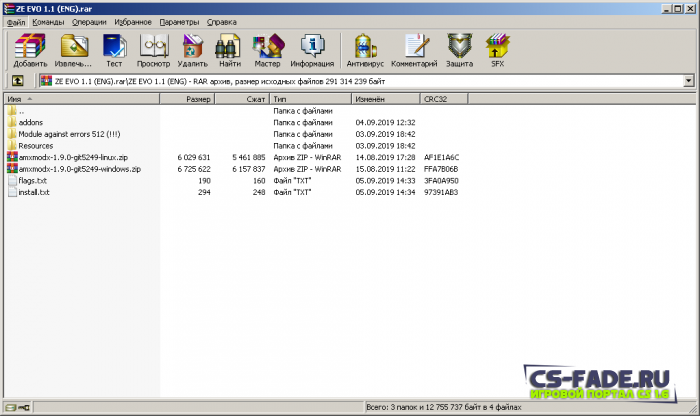This screenshot has width=700, height=416.
Task: Open the Справка menu
Action: [222, 22]
